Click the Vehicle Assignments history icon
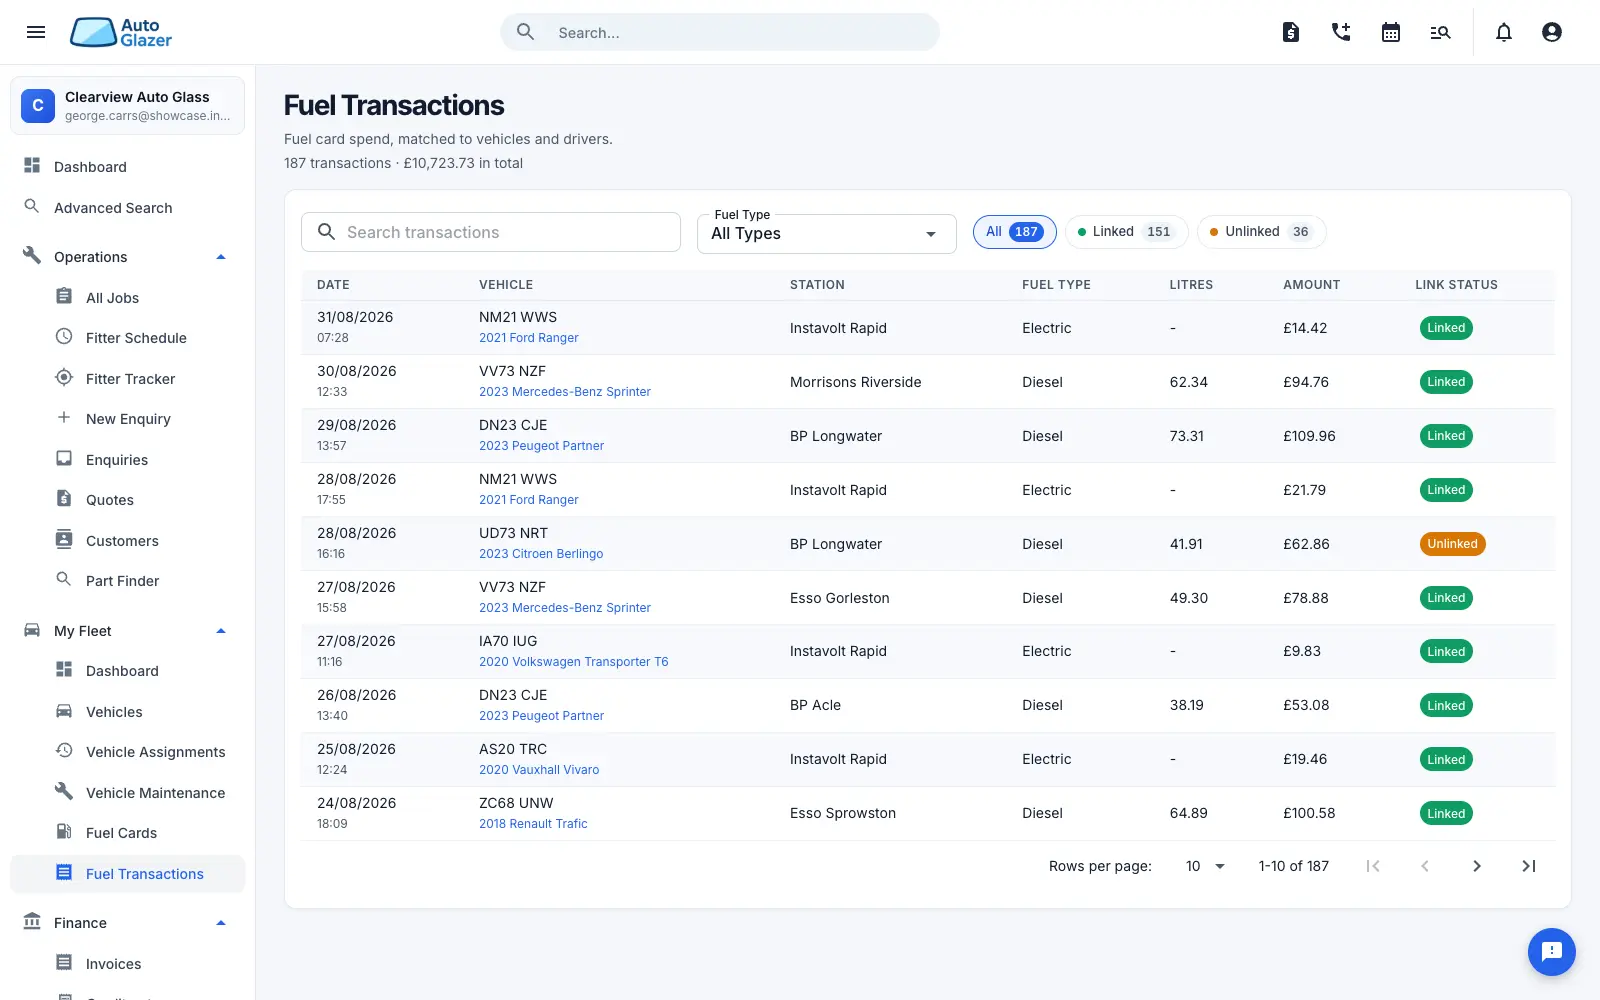Screen dimensions: 1600x1000 click(64, 751)
